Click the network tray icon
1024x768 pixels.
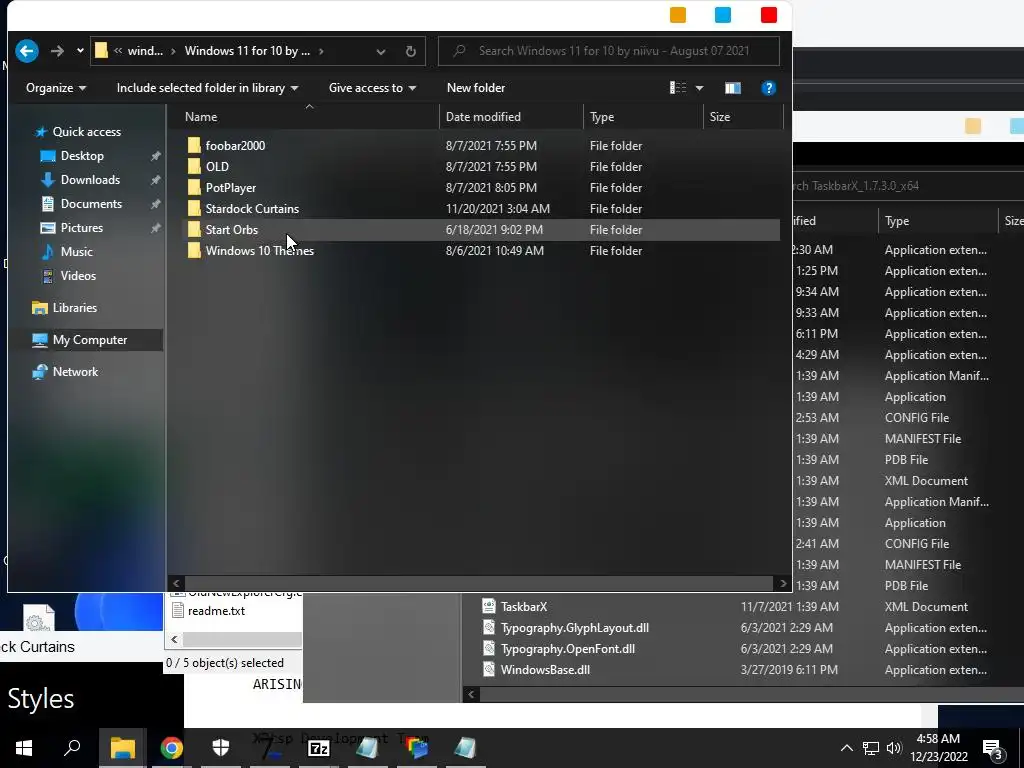871,748
